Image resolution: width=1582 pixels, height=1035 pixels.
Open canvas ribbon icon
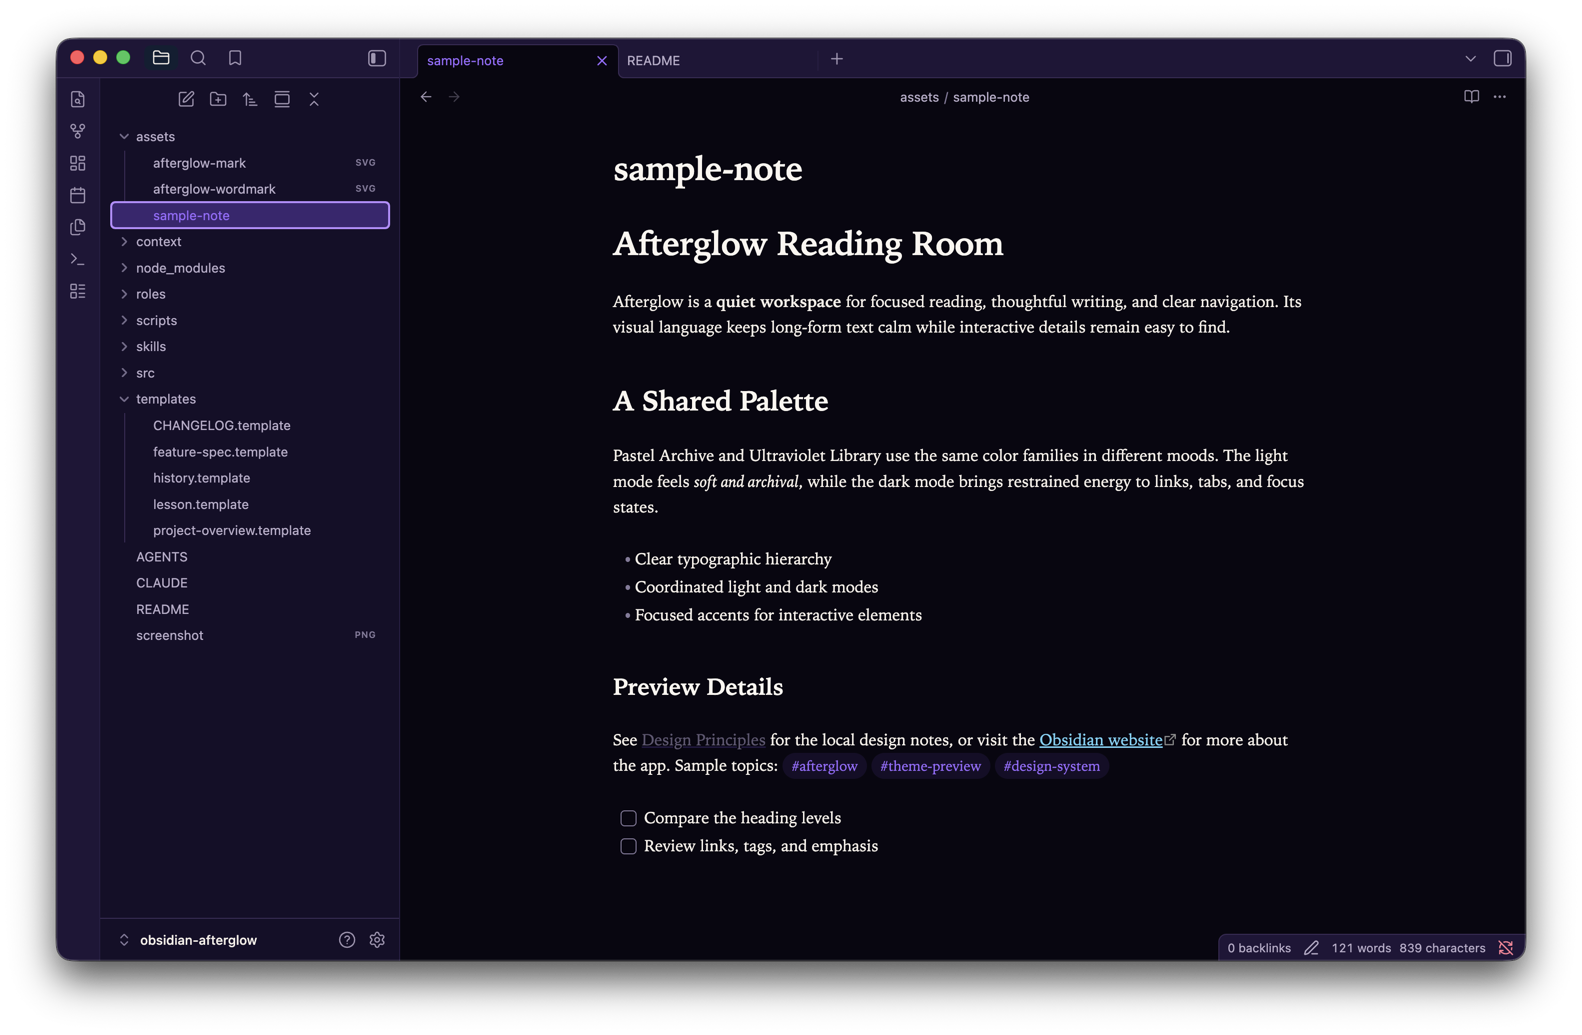click(78, 163)
